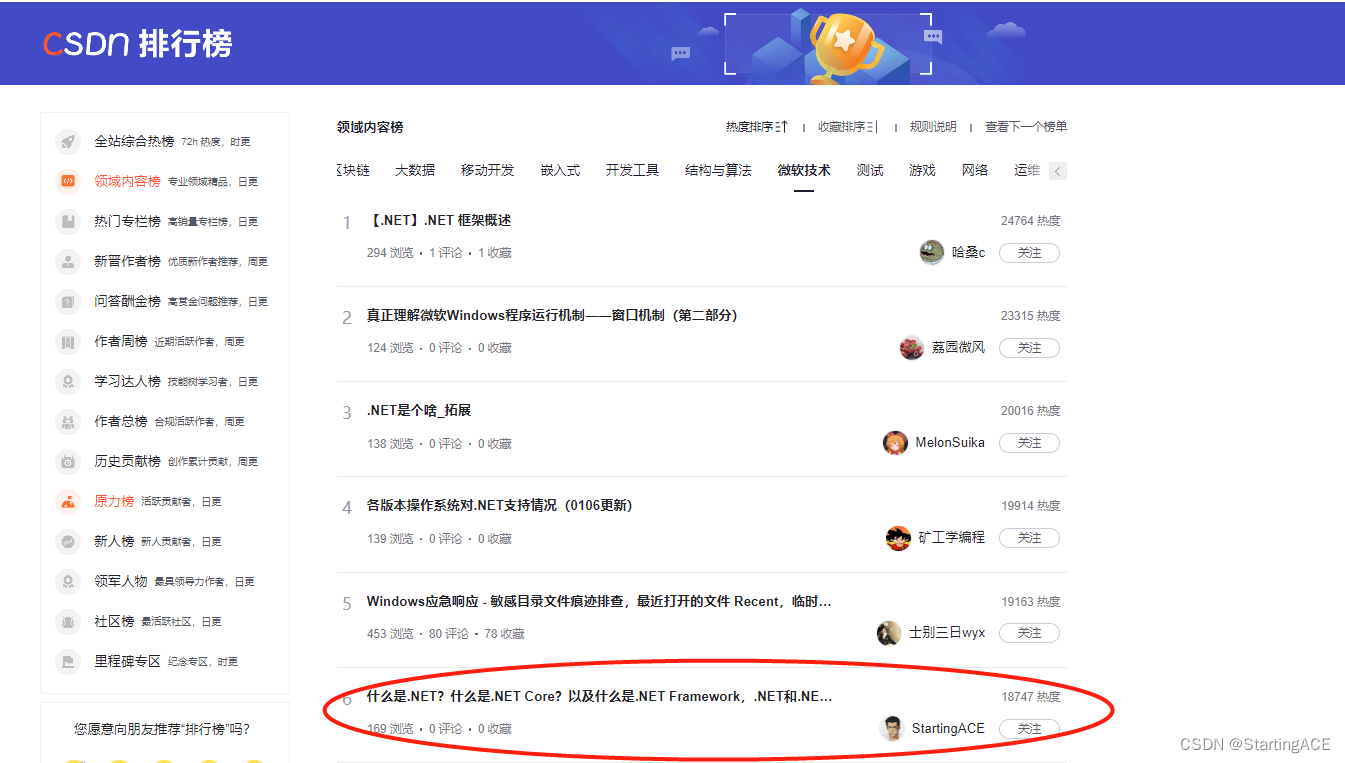Open 领军人物 in the sidebar
The image size is (1345, 763).
pos(121,581)
